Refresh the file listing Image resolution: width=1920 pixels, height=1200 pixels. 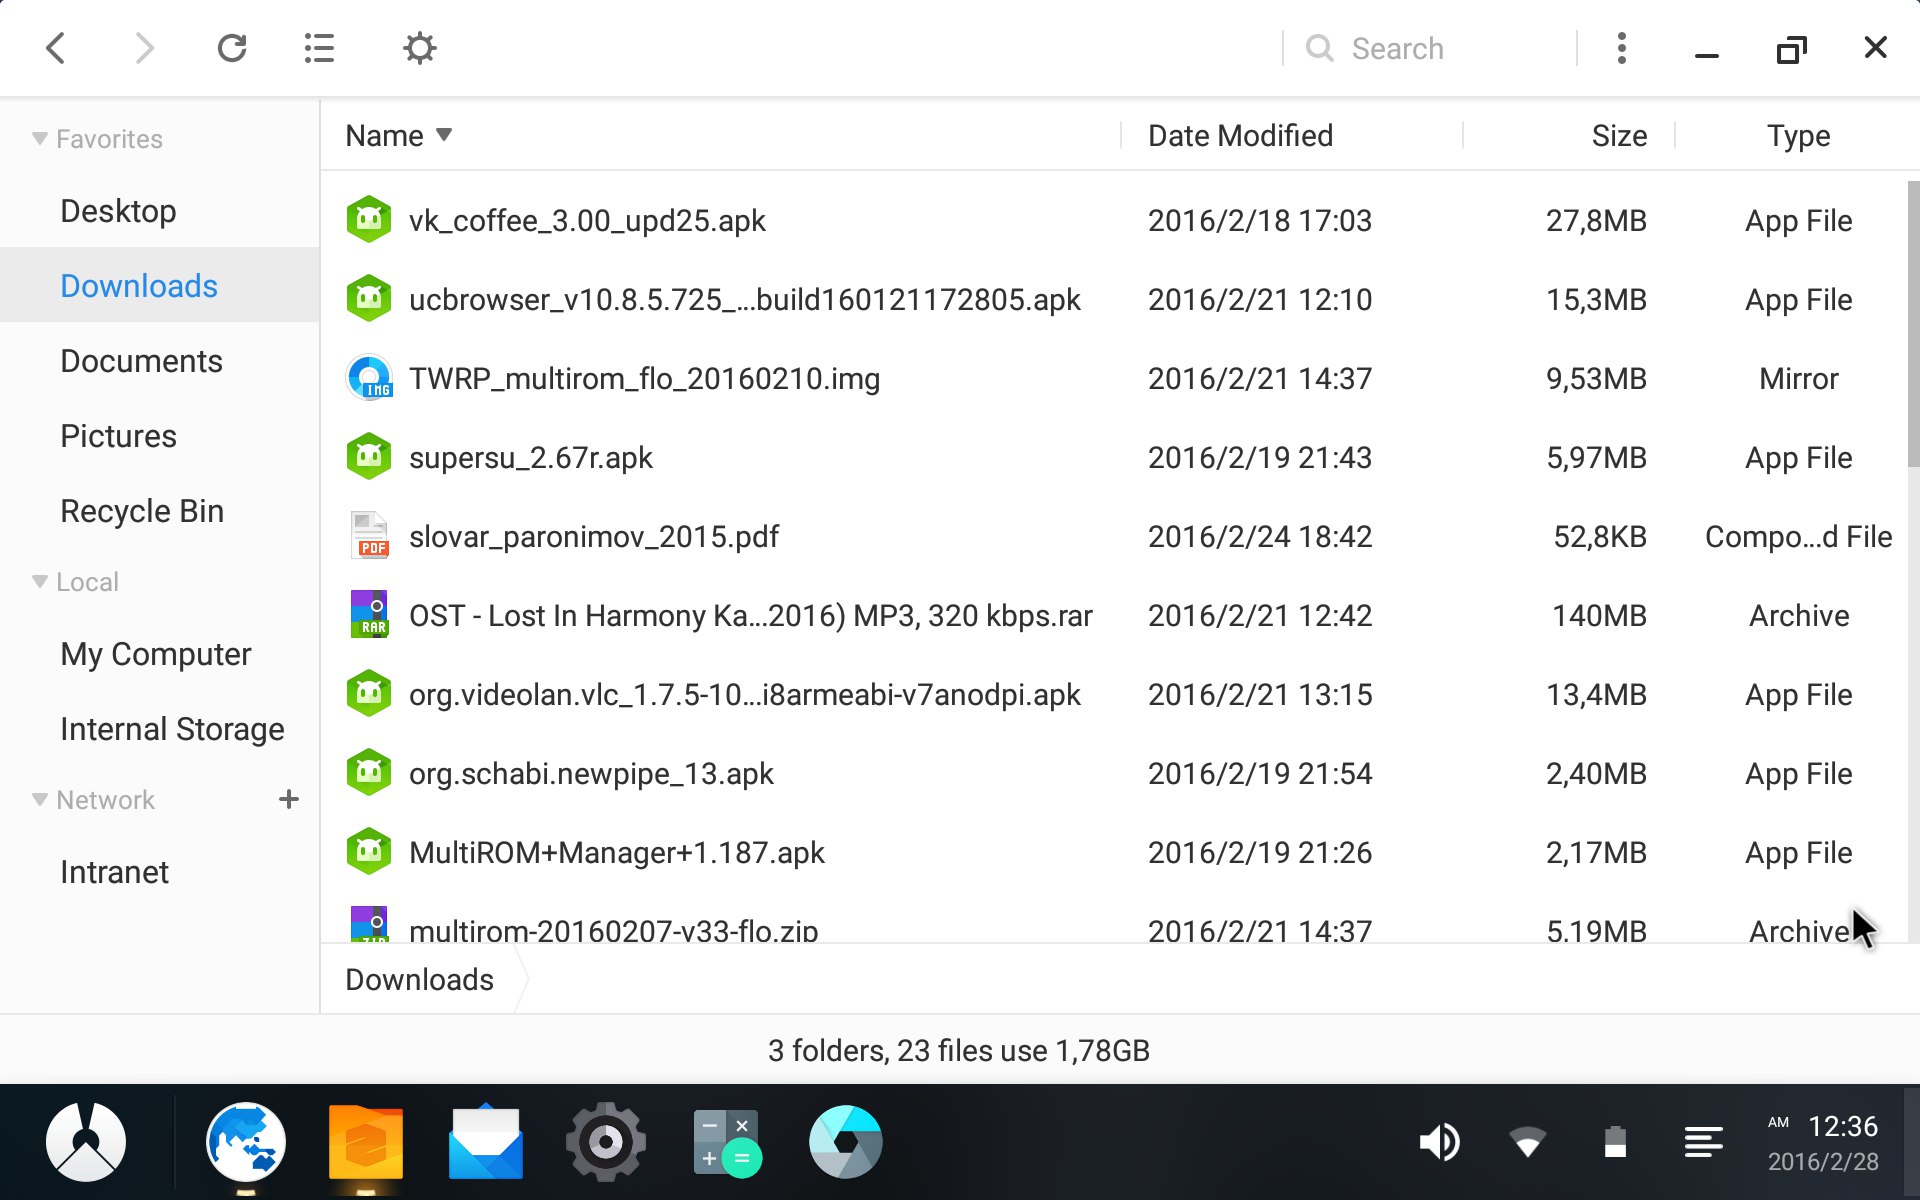pyautogui.click(x=232, y=48)
